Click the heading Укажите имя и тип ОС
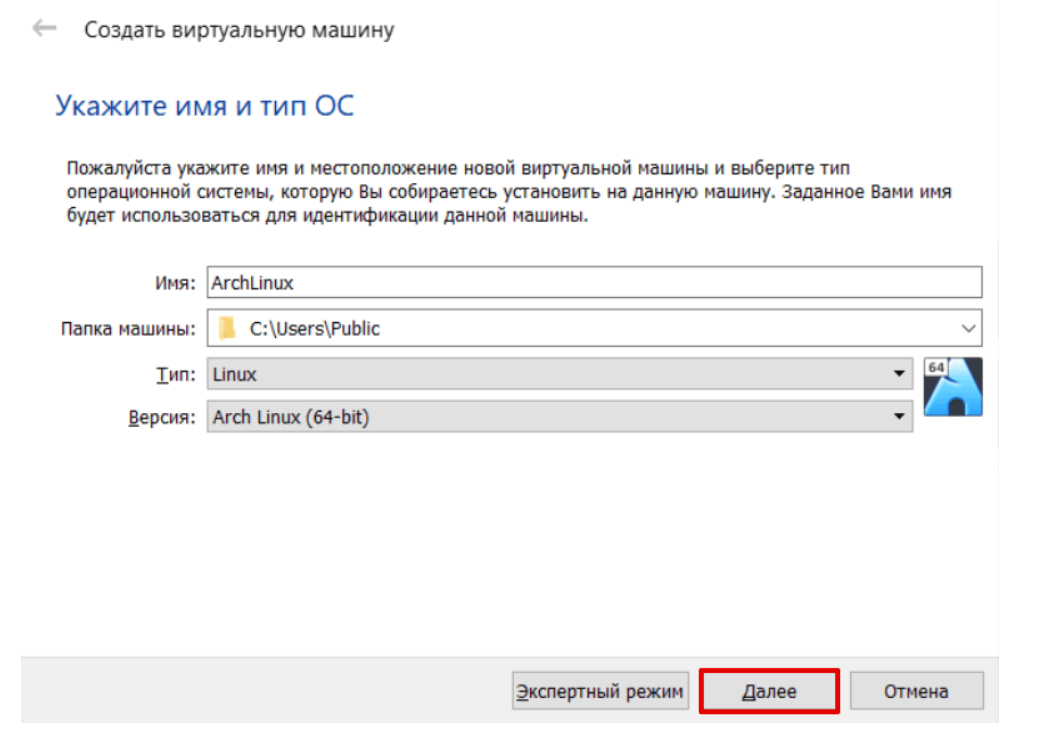Image resolution: width=1048 pixels, height=734 pixels. pyautogui.click(x=204, y=106)
